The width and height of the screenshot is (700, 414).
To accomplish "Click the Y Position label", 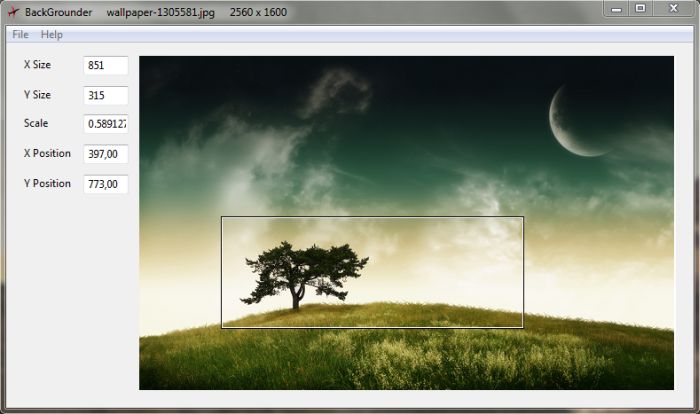I will (47, 184).
